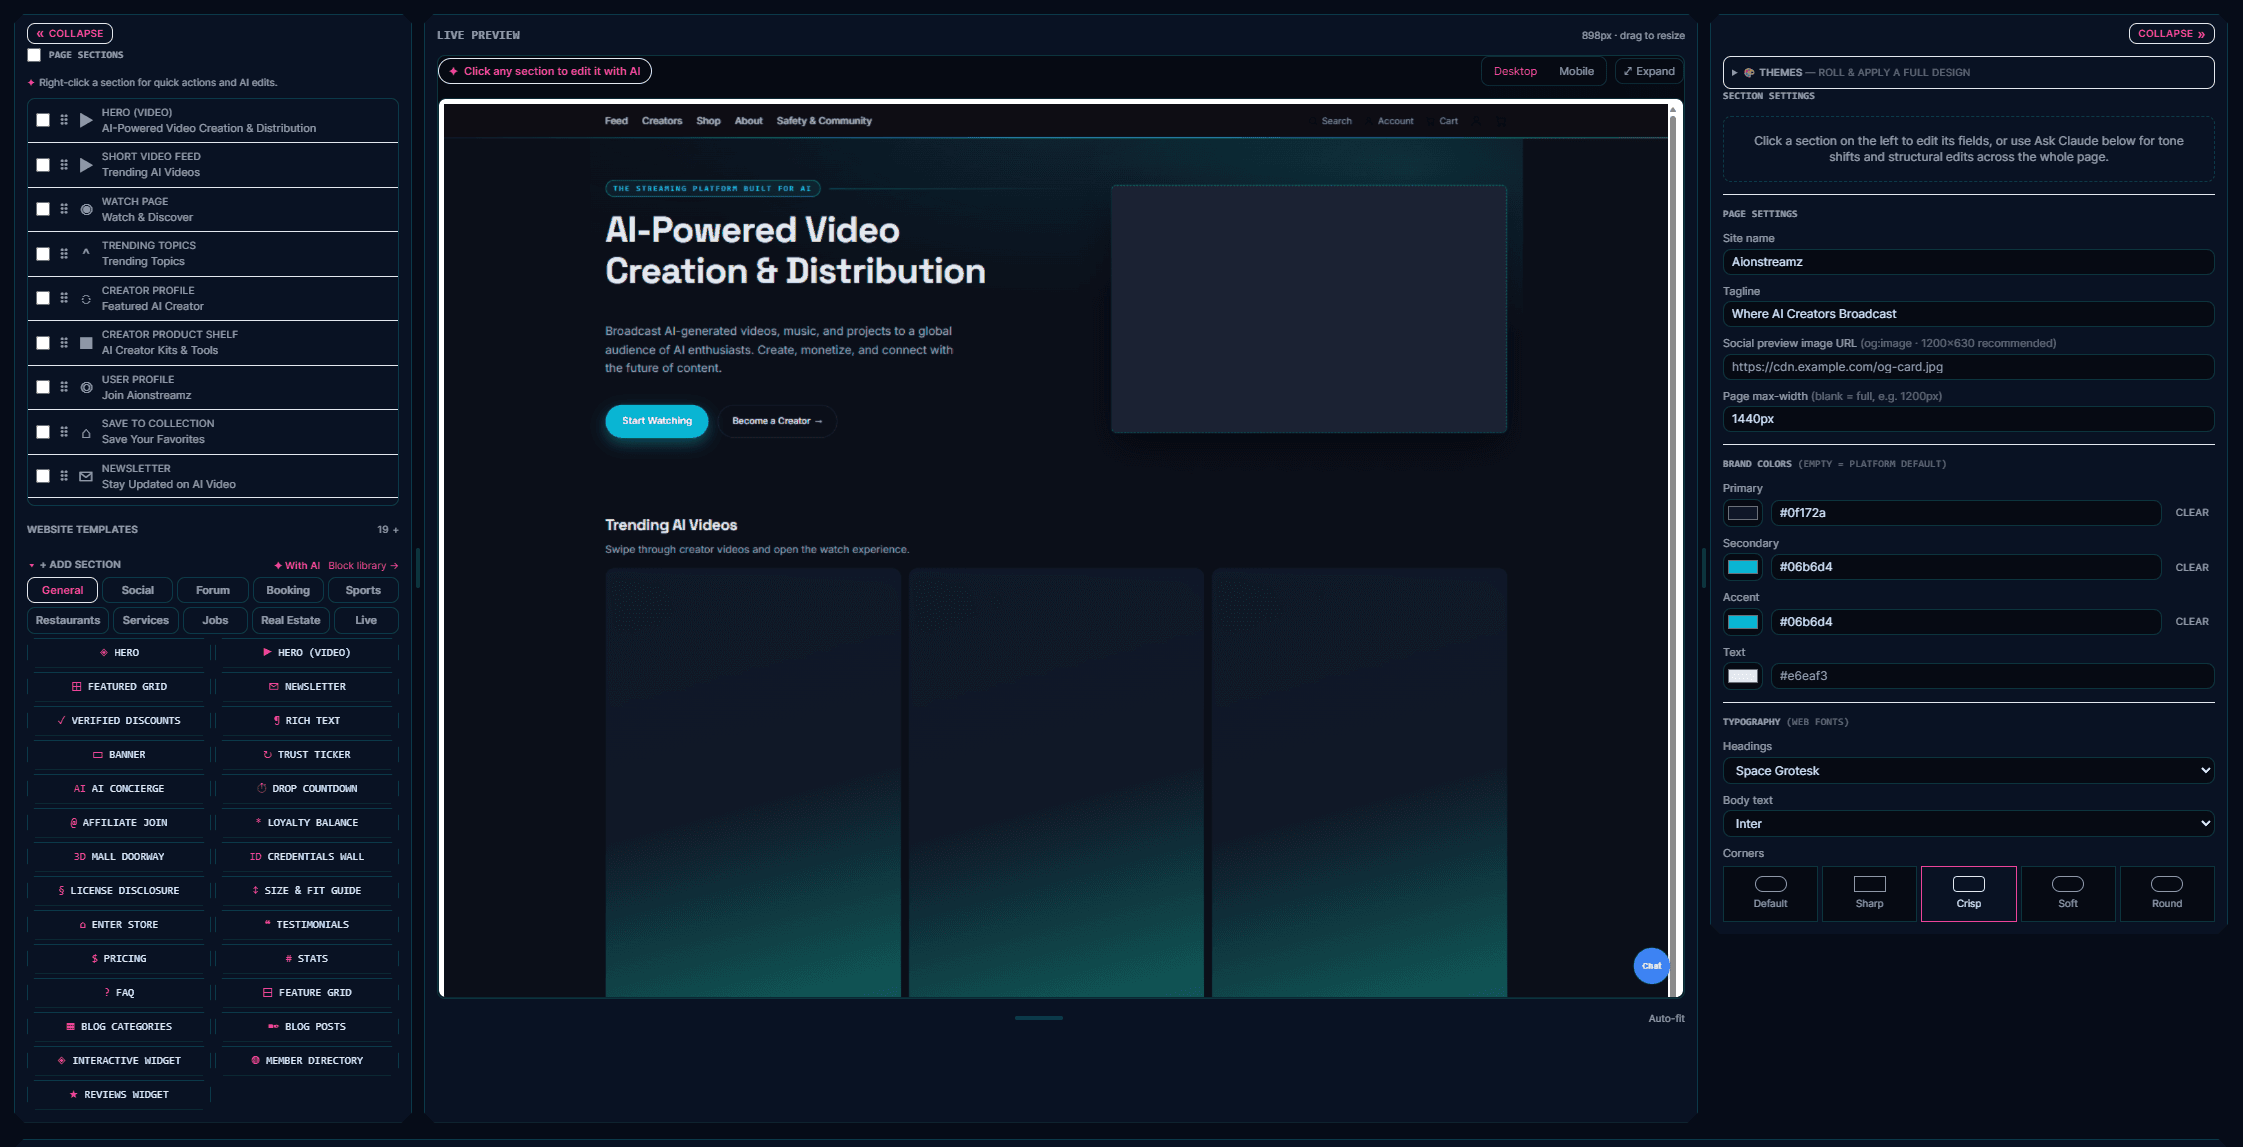
Task: Add a Testimonials block
Action: pyautogui.click(x=307, y=925)
